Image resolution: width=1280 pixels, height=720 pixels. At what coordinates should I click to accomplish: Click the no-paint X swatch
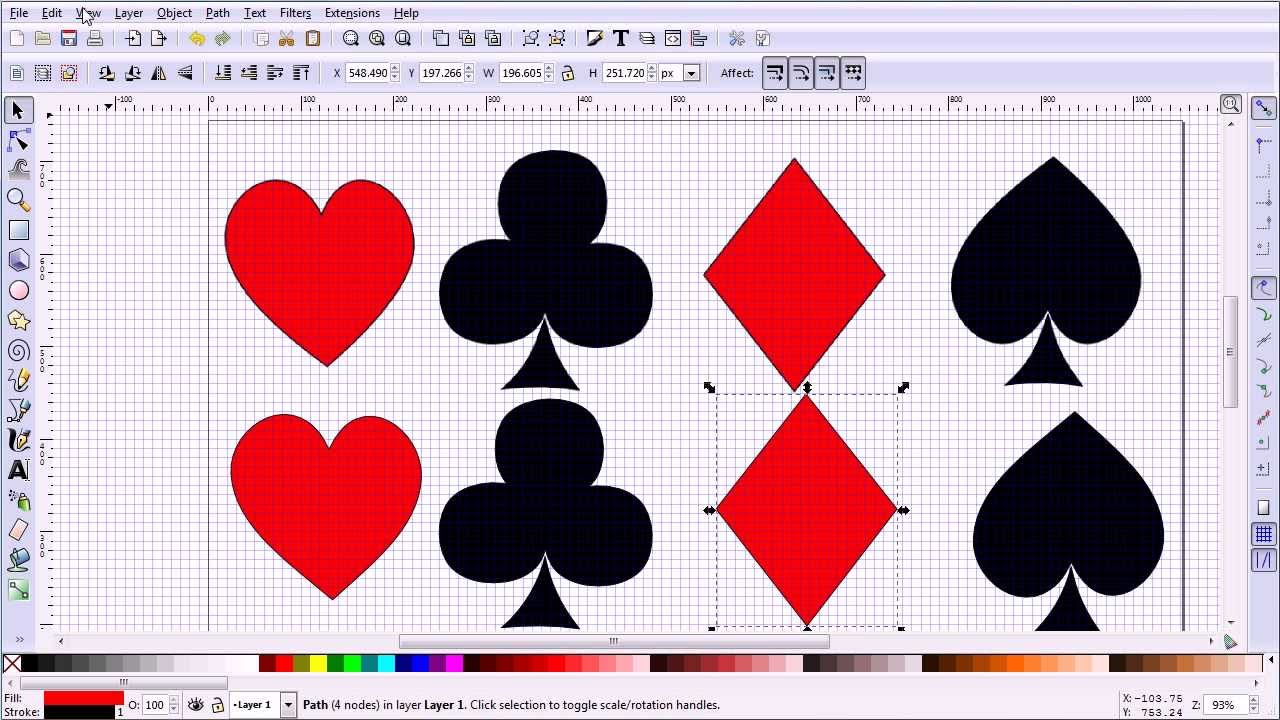click(x=12, y=663)
